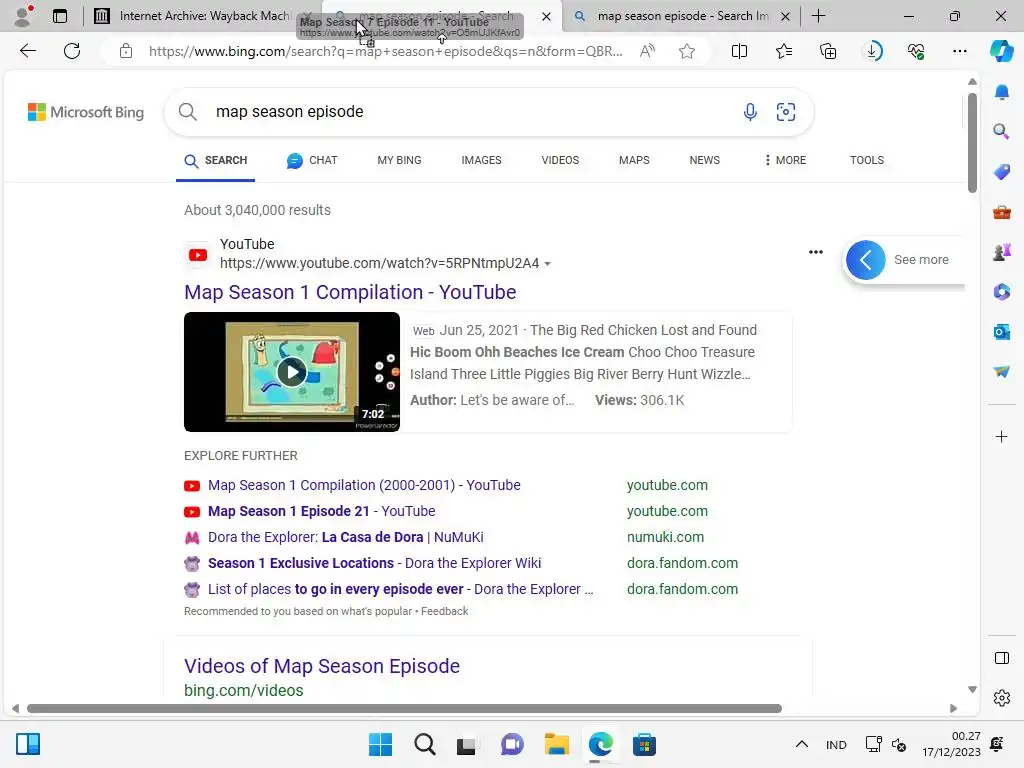Image resolution: width=1024 pixels, height=768 pixels.
Task: Open the Downloads icon
Action: tap(872, 51)
